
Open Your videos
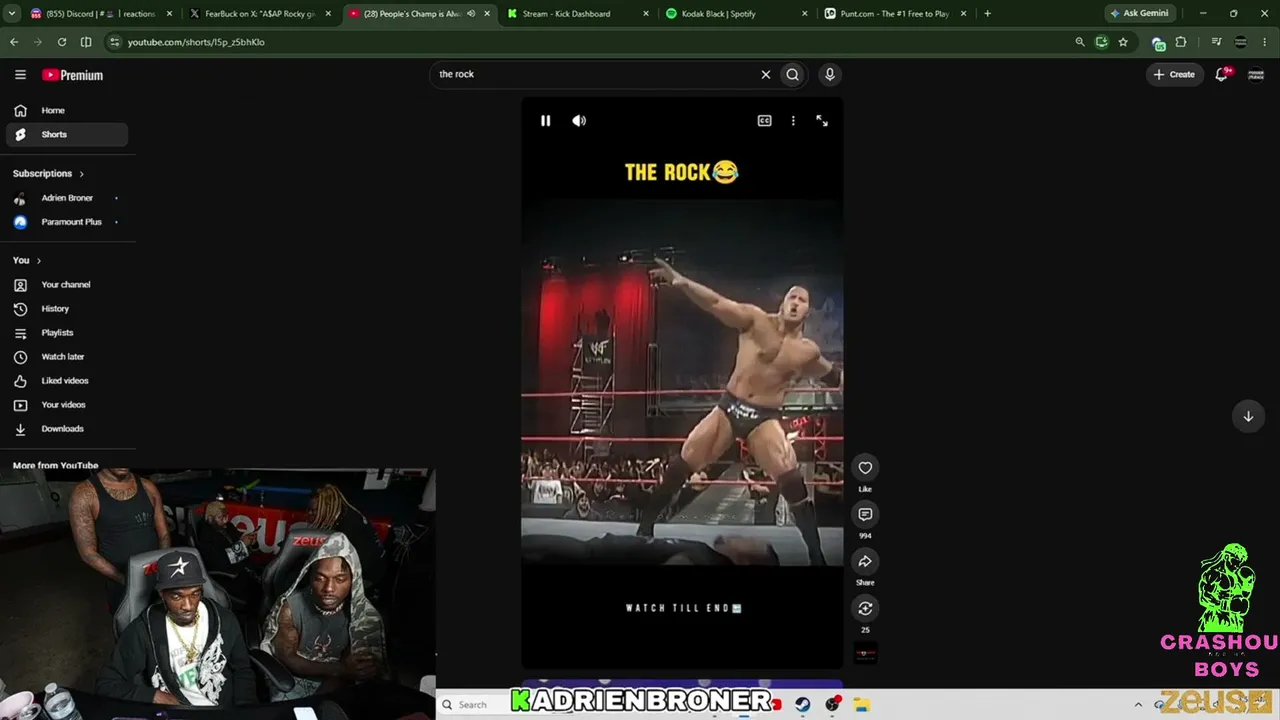tap(67, 405)
